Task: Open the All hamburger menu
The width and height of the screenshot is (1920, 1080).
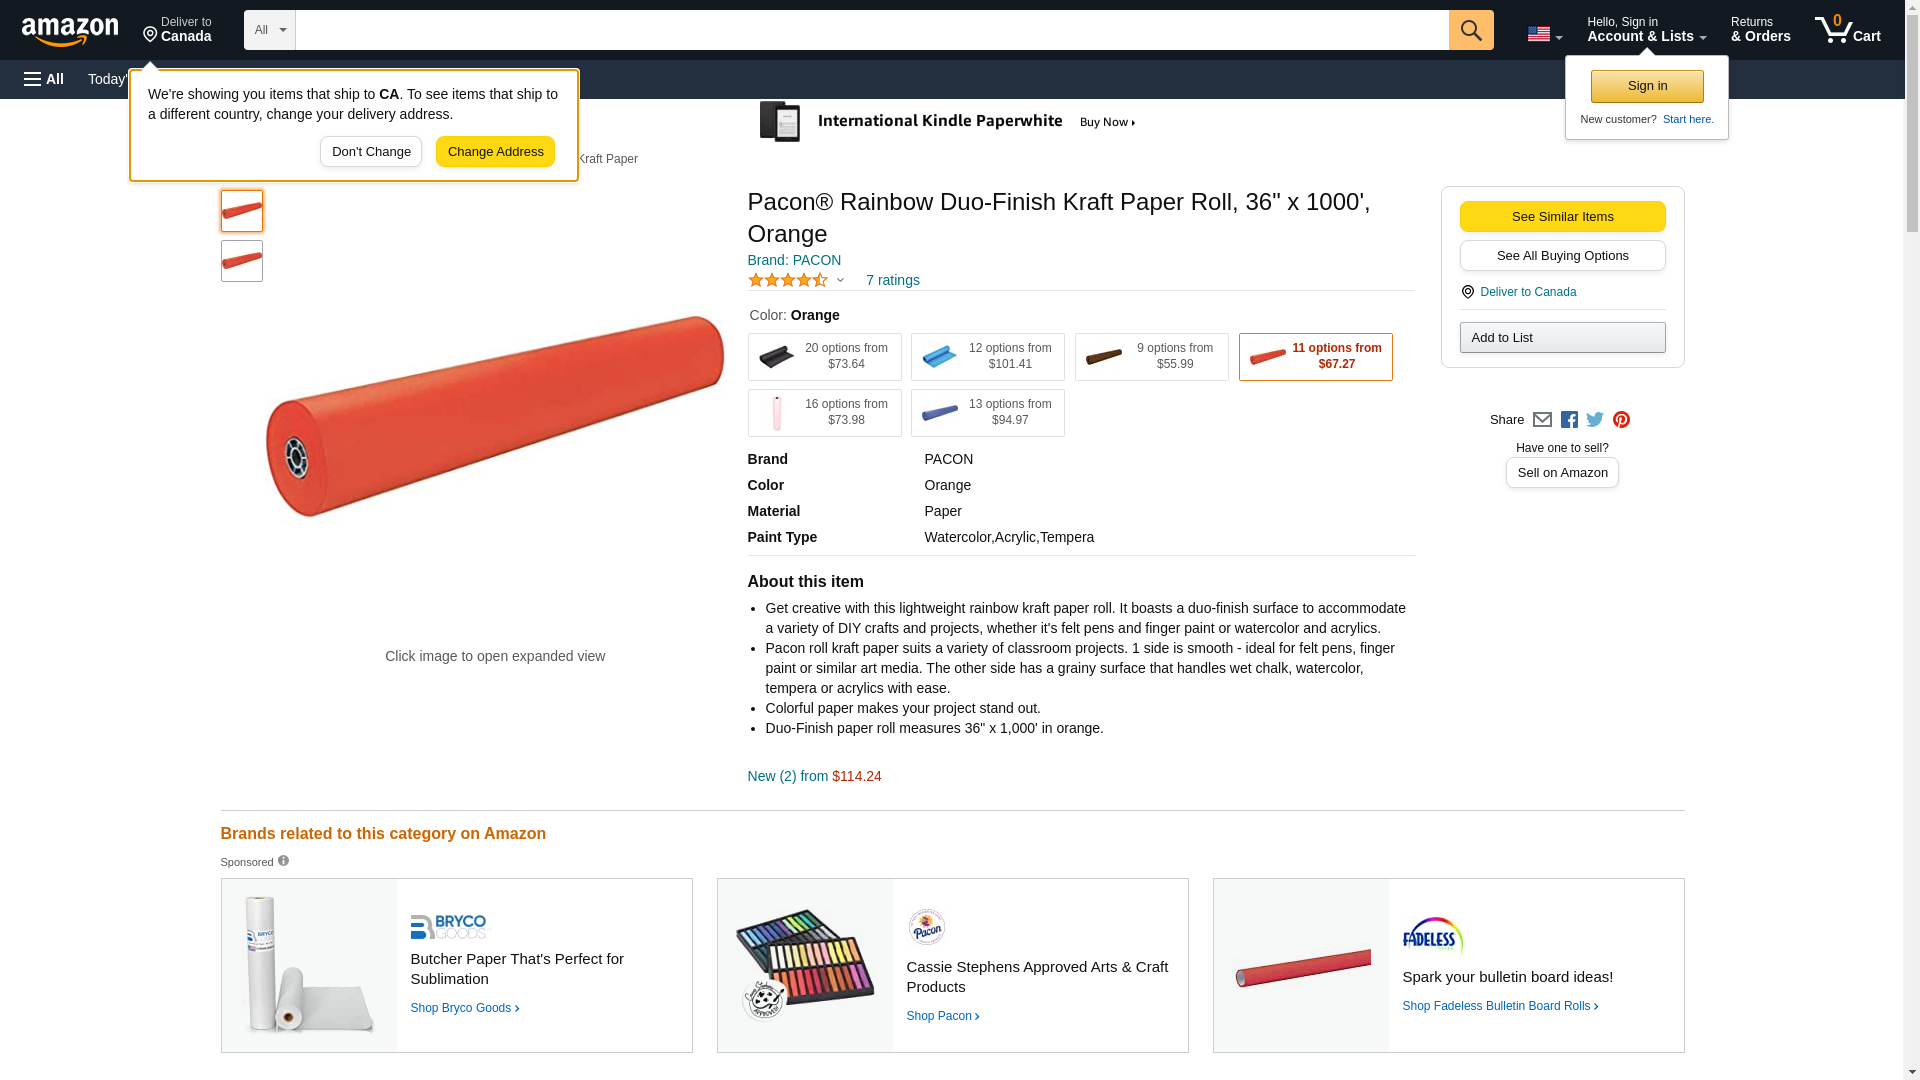Action: click(44, 79)
